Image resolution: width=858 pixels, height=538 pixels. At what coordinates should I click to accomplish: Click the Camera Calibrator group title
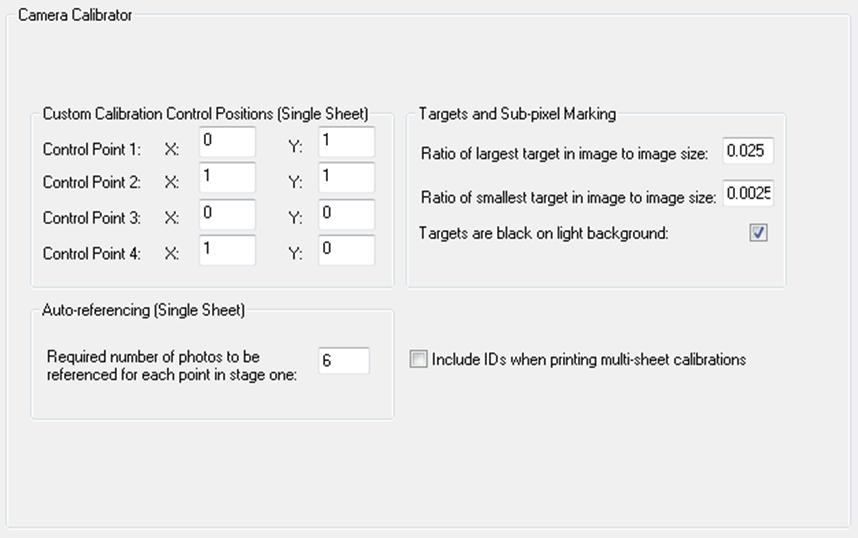coord(75,15)
